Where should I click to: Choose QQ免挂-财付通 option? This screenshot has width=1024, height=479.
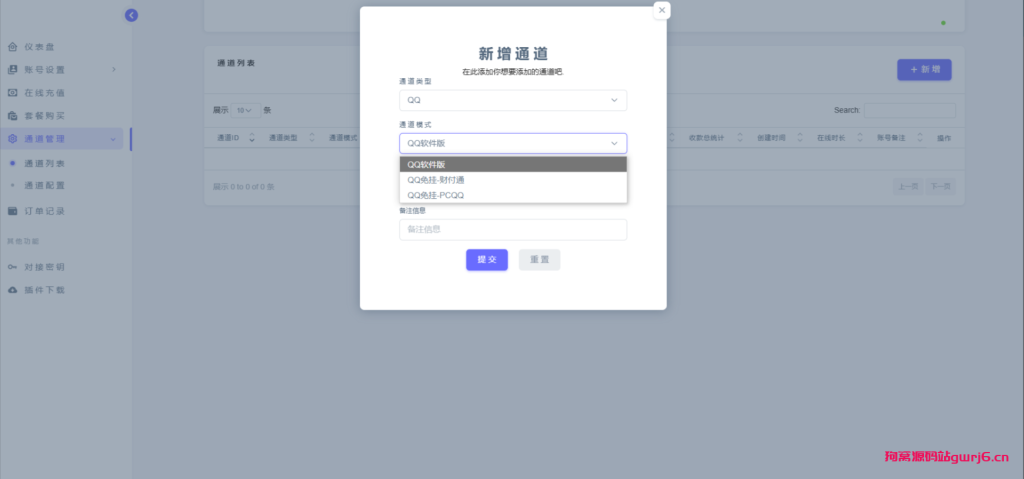click(513, 180)
